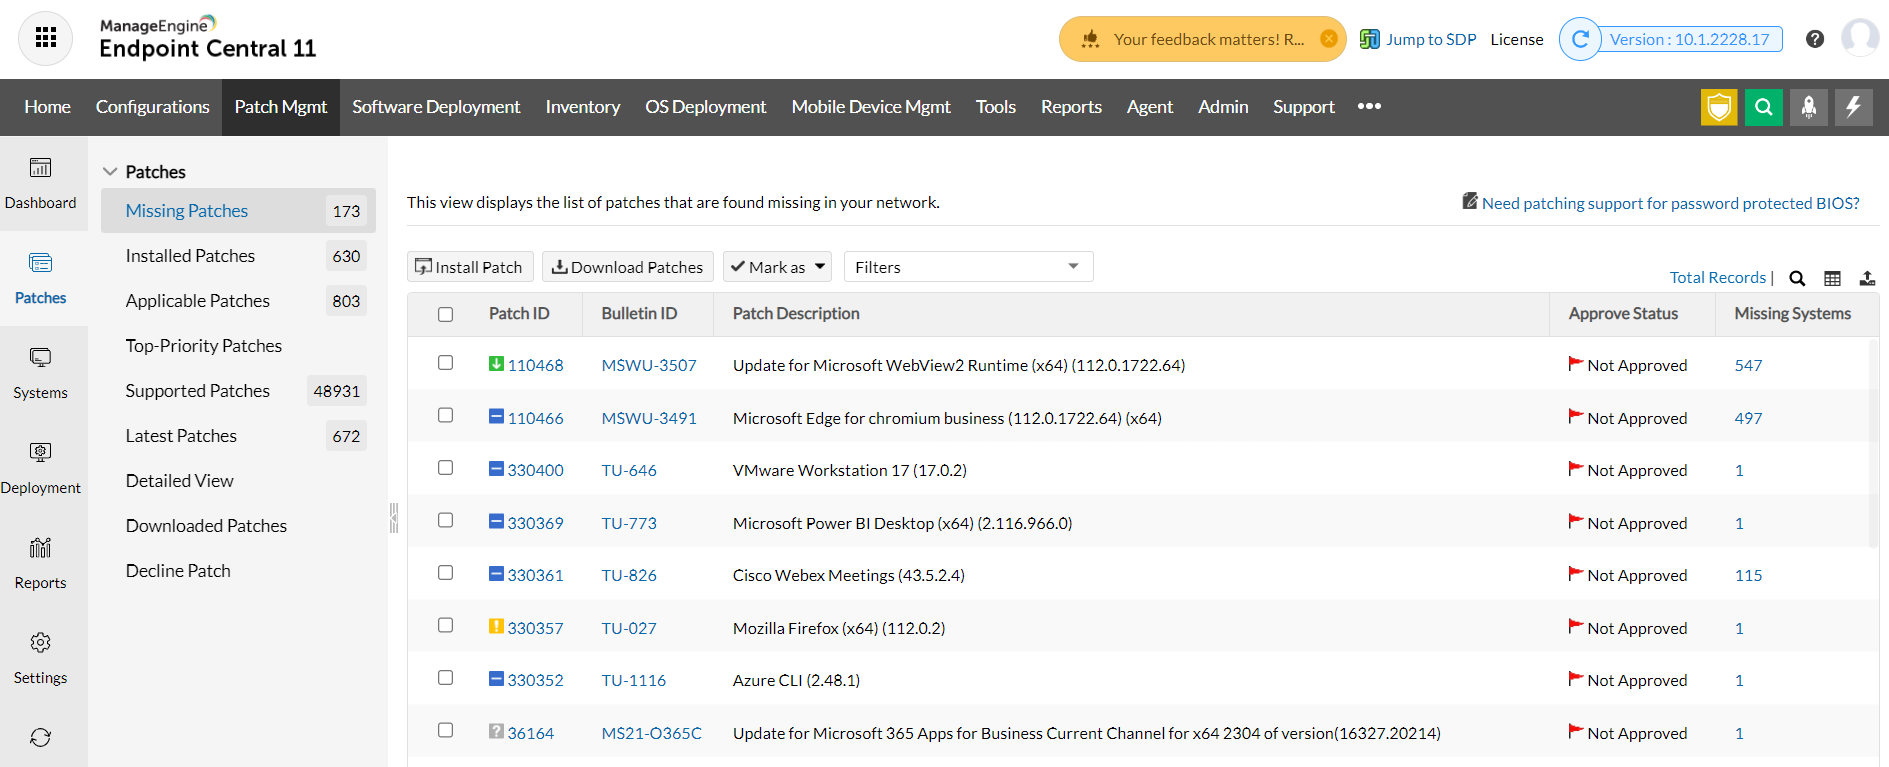The height and width of the screenshot is (767, 1889).
Task: Click the Install Patch button
Action: click(x=470, y=267)
